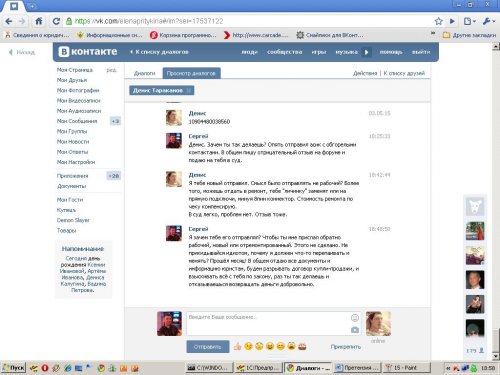
Task: Click the VKontakte logo in header
Action: (x=88, y=52)
